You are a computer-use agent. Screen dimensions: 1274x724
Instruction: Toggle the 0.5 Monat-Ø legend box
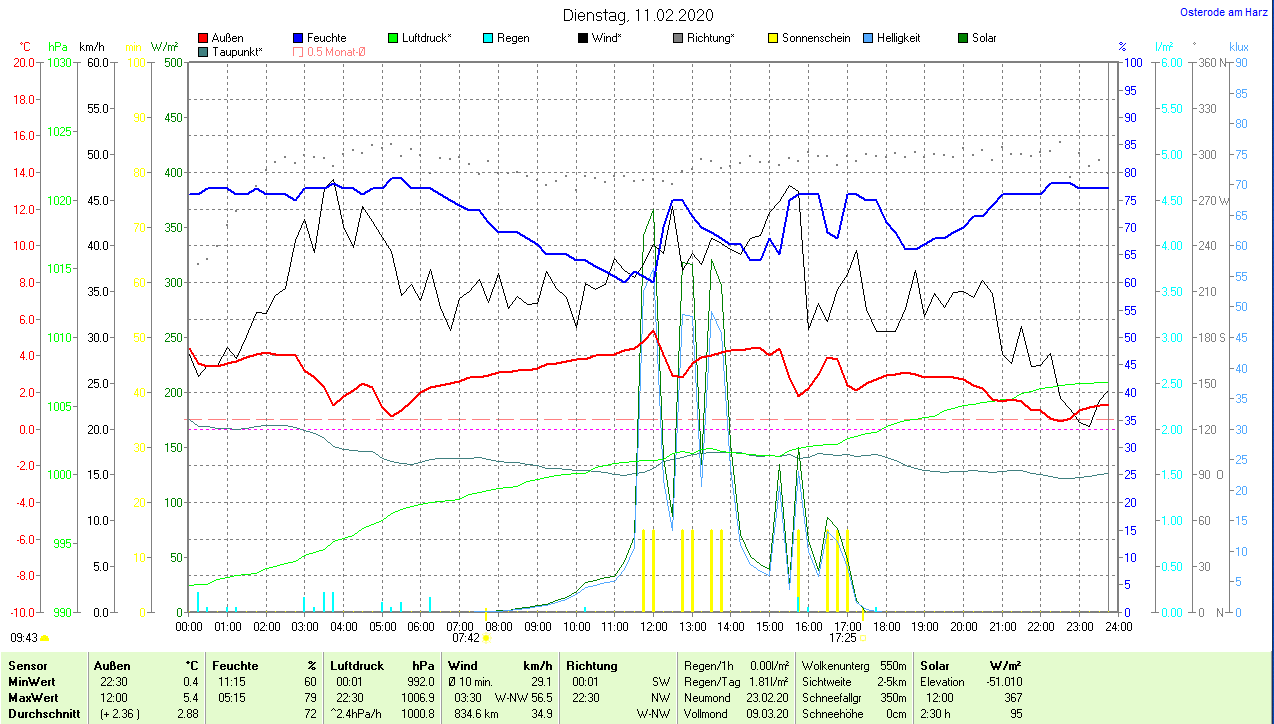[x=298, y=51]
